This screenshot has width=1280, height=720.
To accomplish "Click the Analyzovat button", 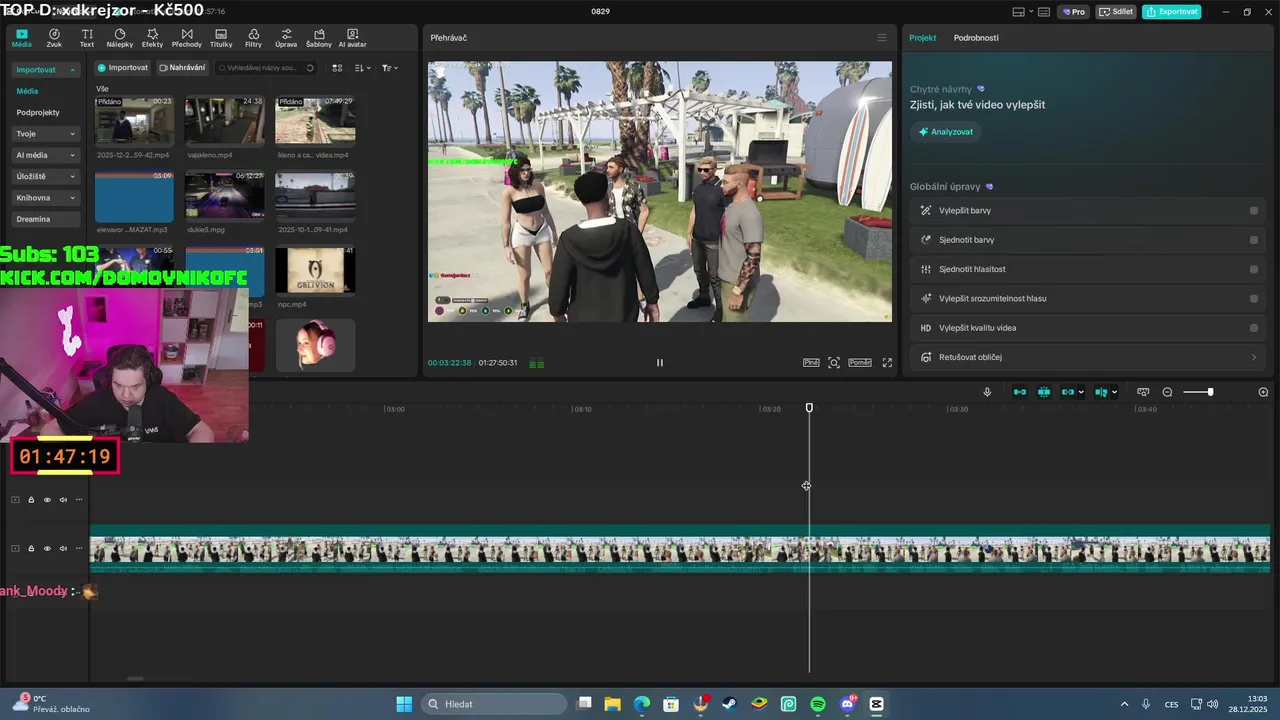I will [x=945, y=132].
